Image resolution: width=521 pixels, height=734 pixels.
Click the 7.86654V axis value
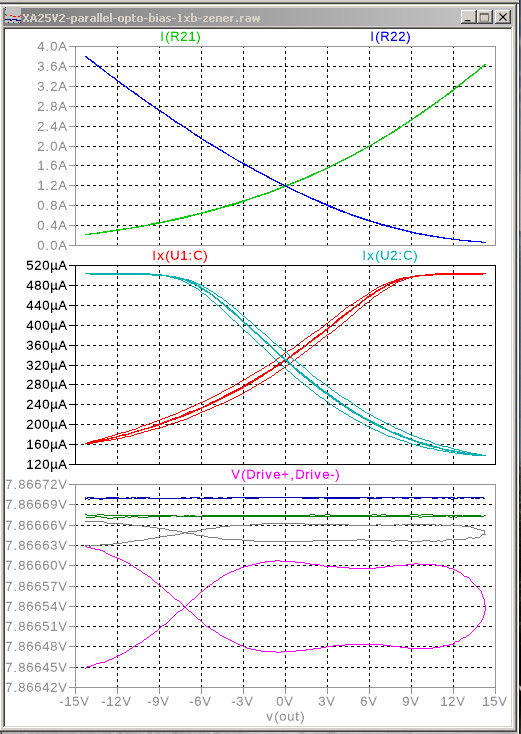37,606
